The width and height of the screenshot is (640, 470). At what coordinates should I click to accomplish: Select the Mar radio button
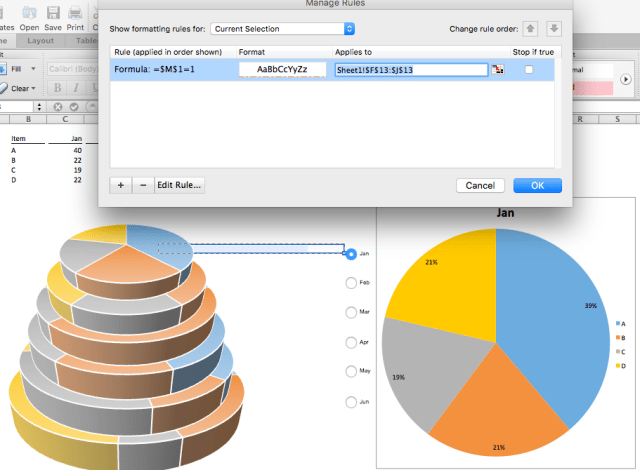(x=351, y=313)
